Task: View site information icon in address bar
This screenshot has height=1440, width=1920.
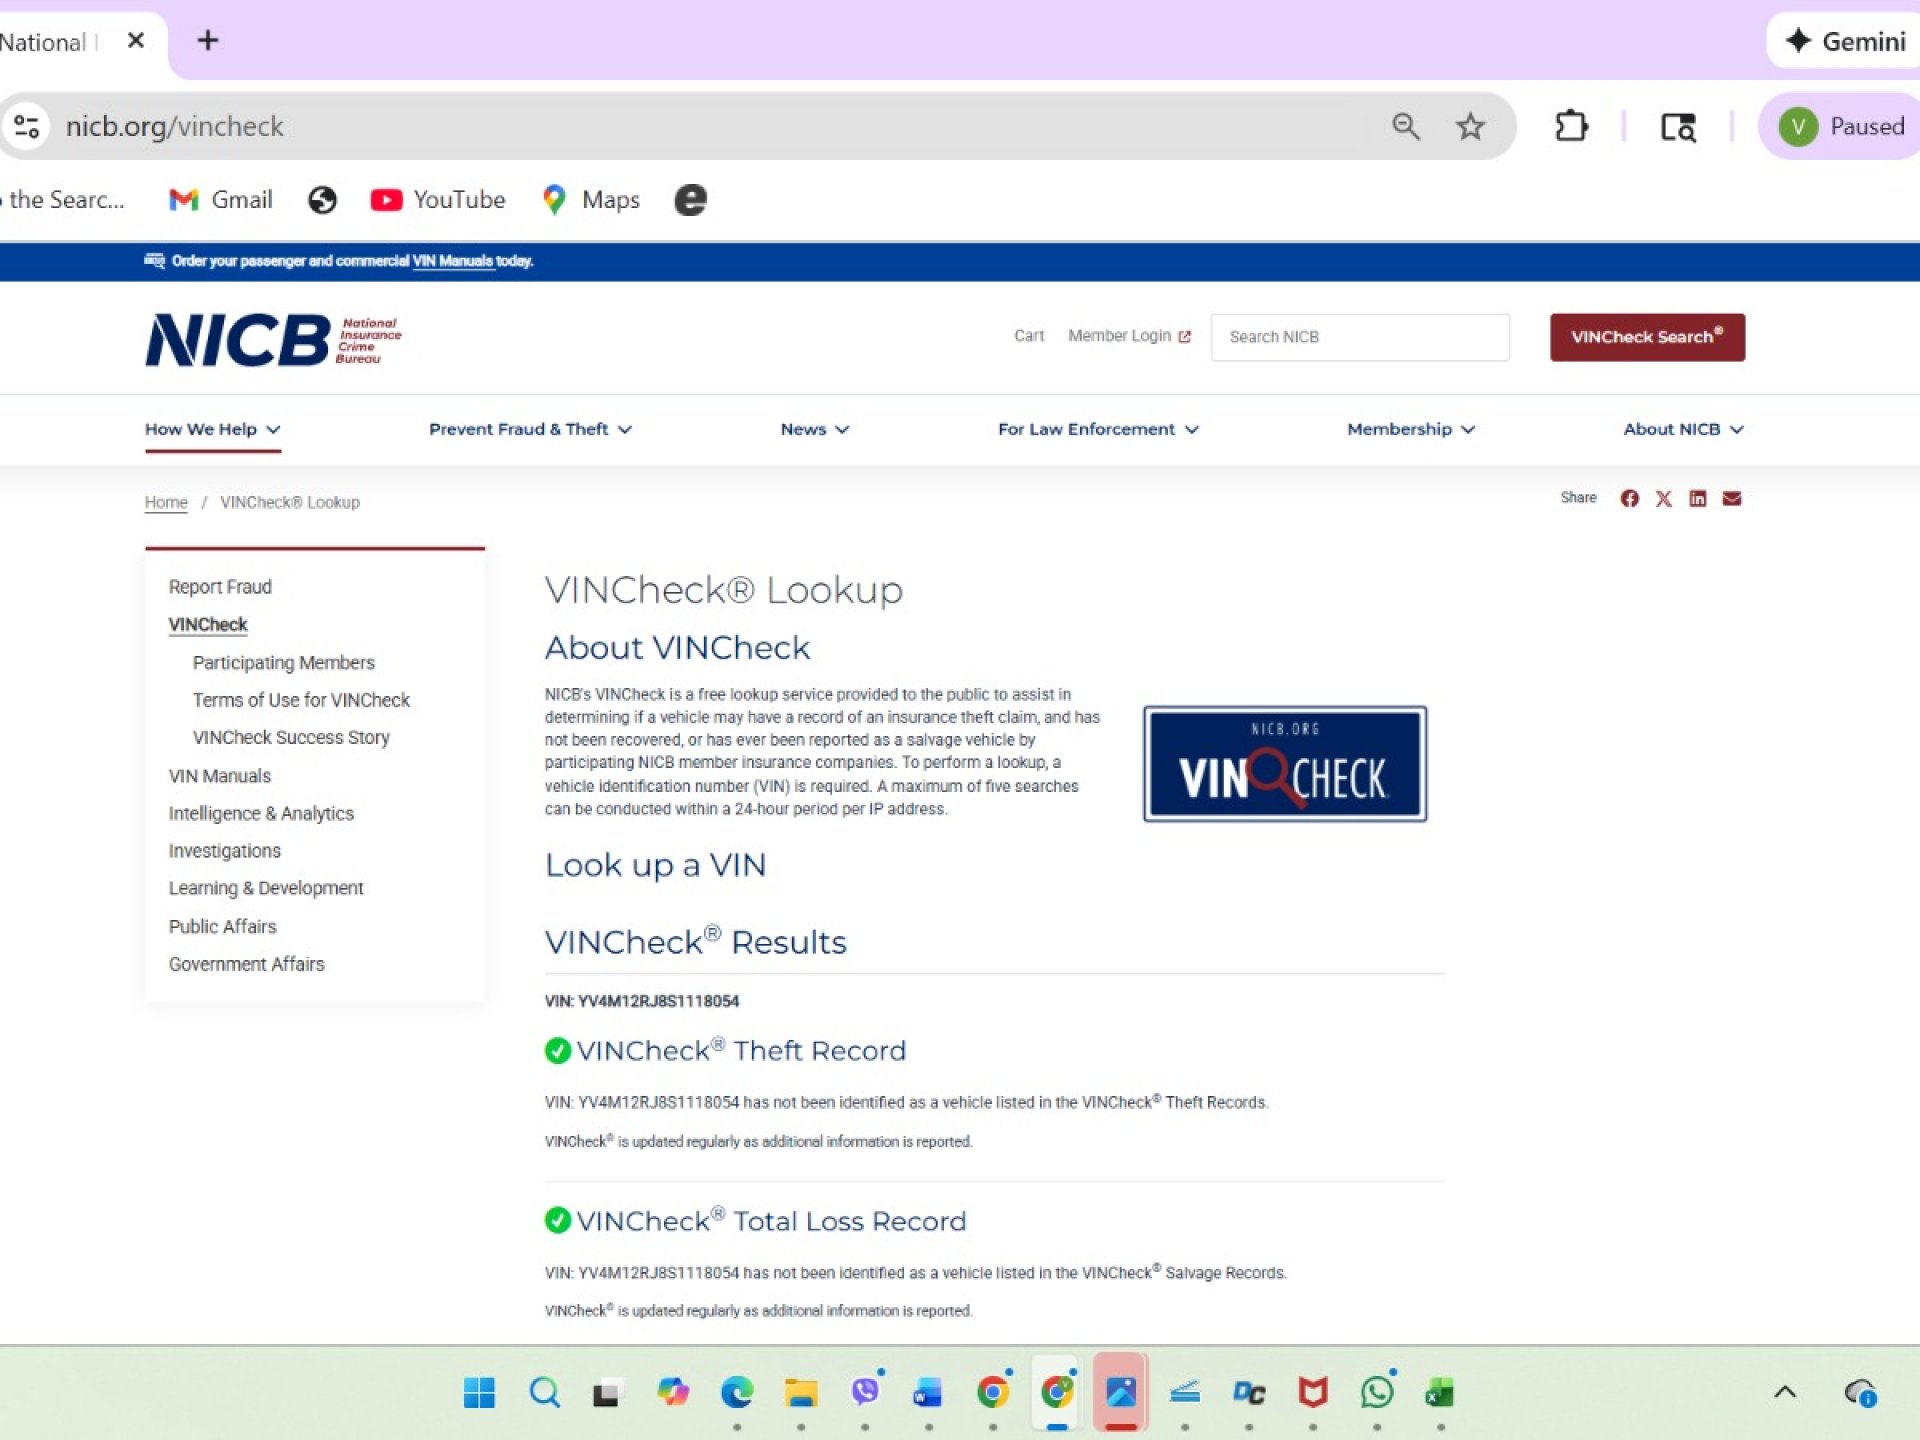Action: [x=27, y=126]
